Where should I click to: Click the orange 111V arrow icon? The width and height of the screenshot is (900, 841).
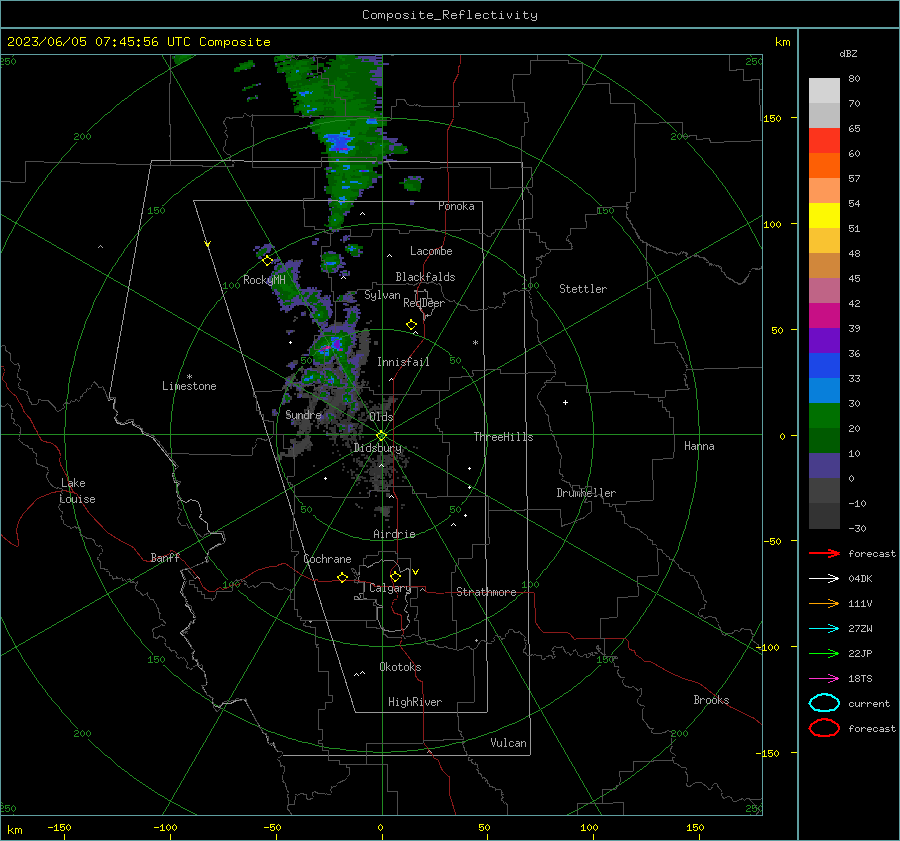click(x=824, y=603)
